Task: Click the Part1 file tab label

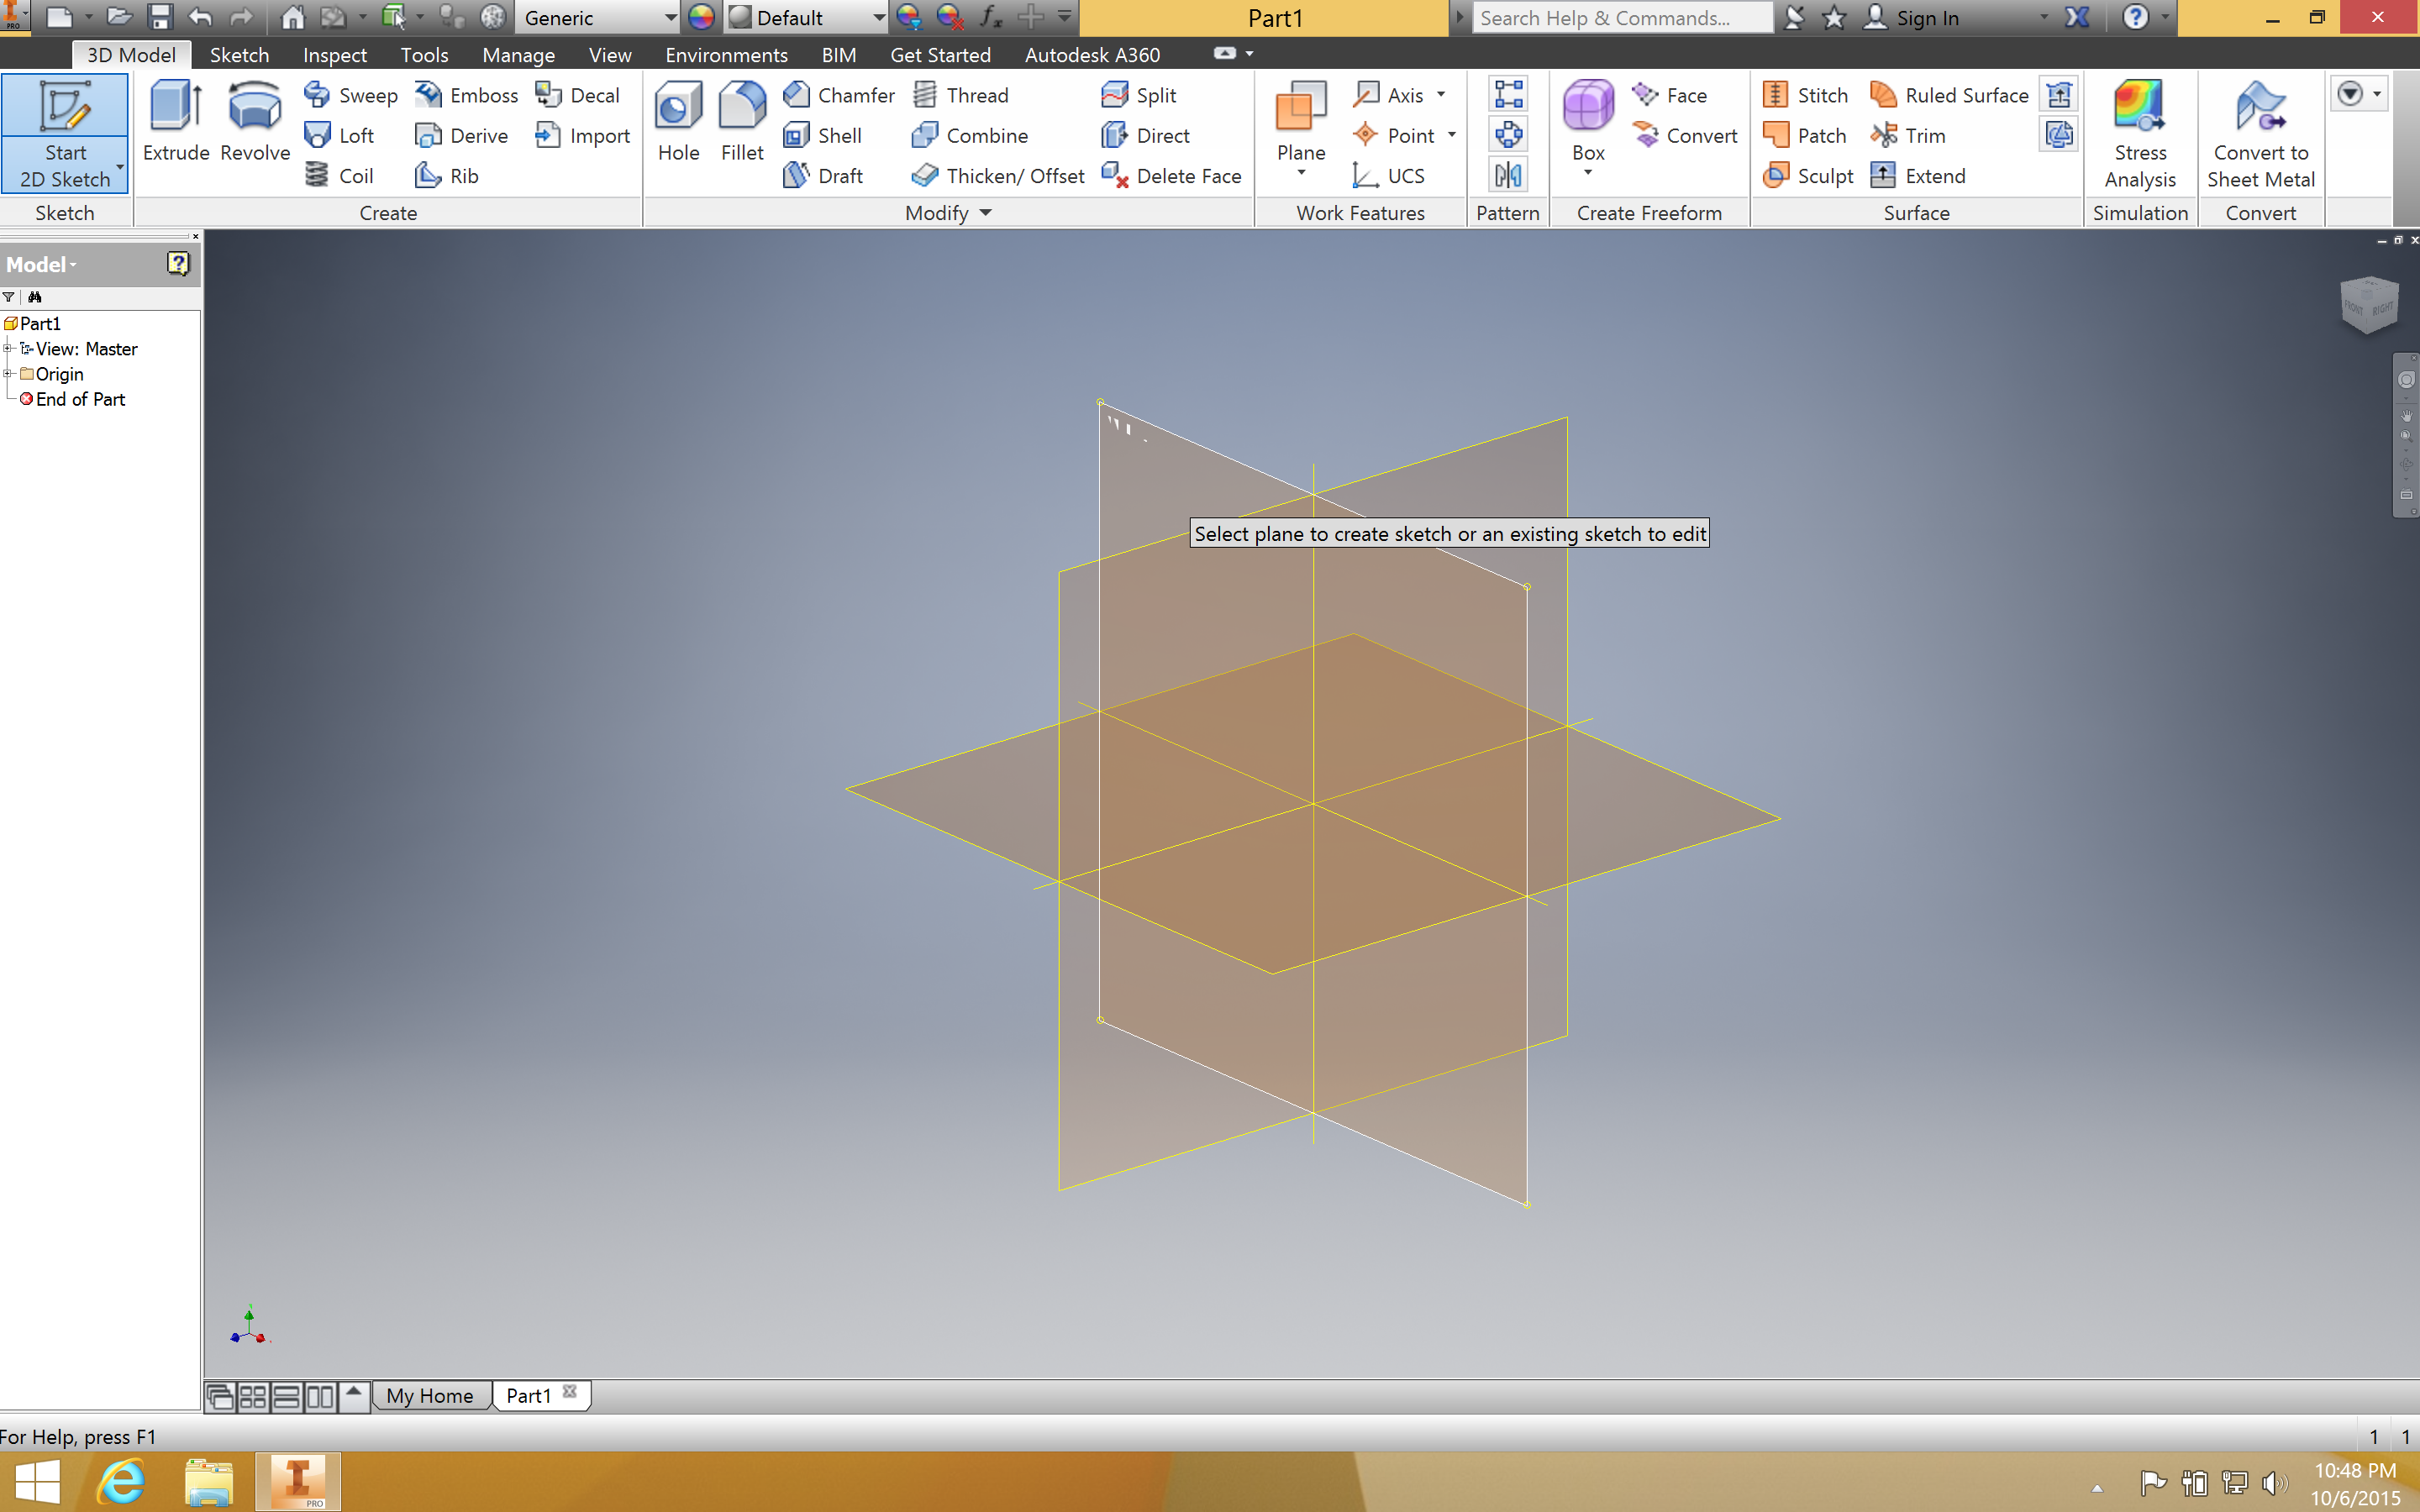Action: click(x=528, y=1394)
